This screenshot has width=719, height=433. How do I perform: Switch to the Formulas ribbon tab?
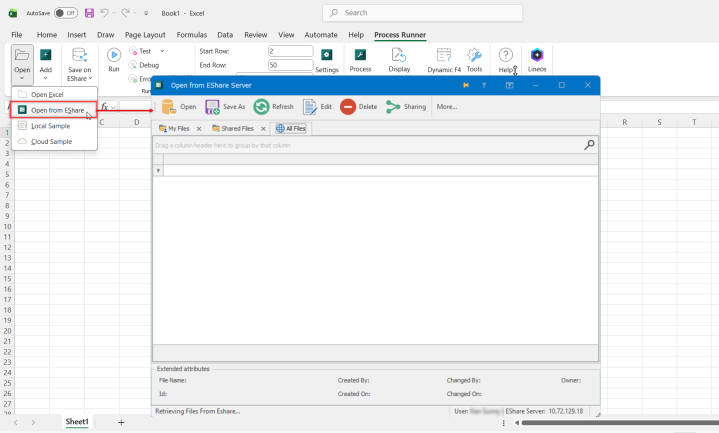(192, 35)
